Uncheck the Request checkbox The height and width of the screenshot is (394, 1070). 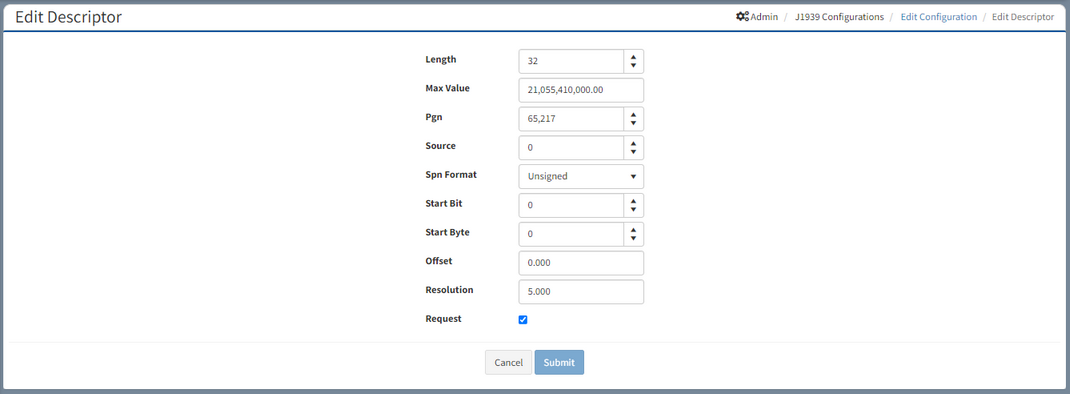(523, 320)
